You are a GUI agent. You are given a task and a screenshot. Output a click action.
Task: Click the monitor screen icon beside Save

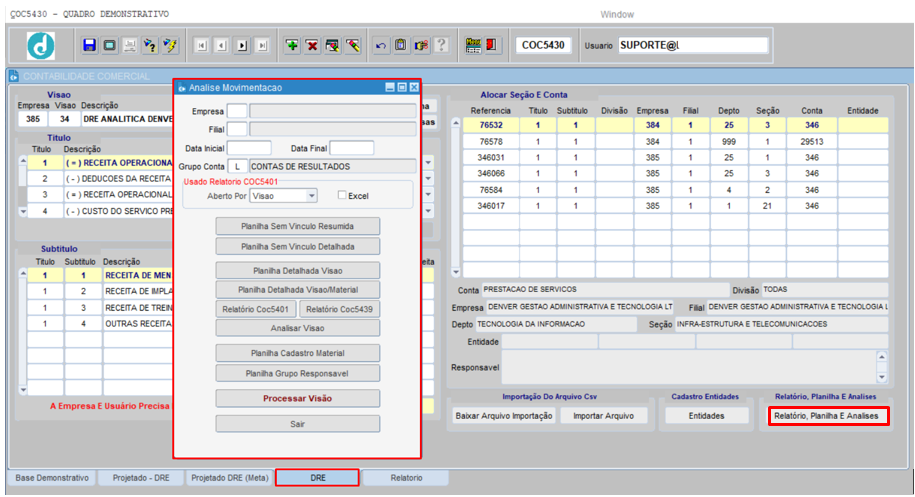tap(109, 45)
